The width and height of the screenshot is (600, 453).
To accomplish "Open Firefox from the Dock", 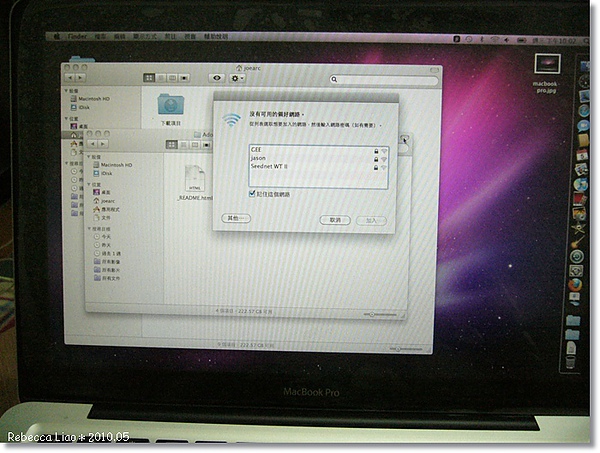I will click(x=575, y=285).
